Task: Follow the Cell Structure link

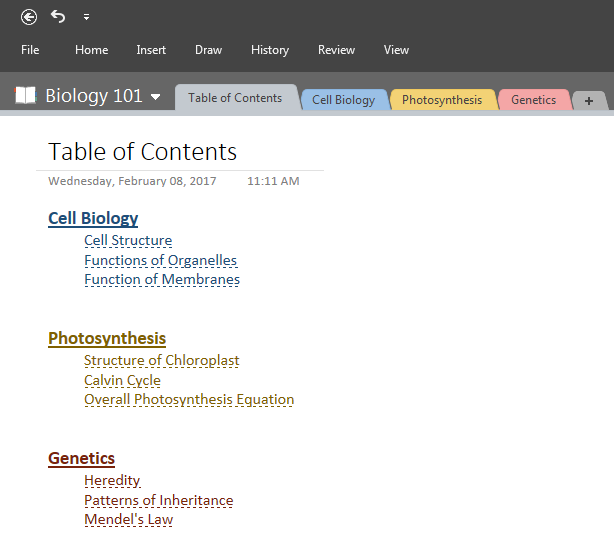Action: (x=128, y=240)
